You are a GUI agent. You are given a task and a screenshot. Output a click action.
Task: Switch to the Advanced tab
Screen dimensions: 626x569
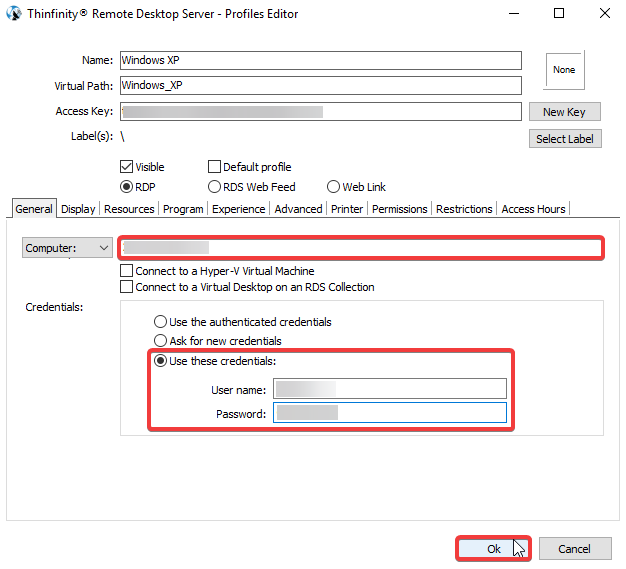[x=298, y=209]
